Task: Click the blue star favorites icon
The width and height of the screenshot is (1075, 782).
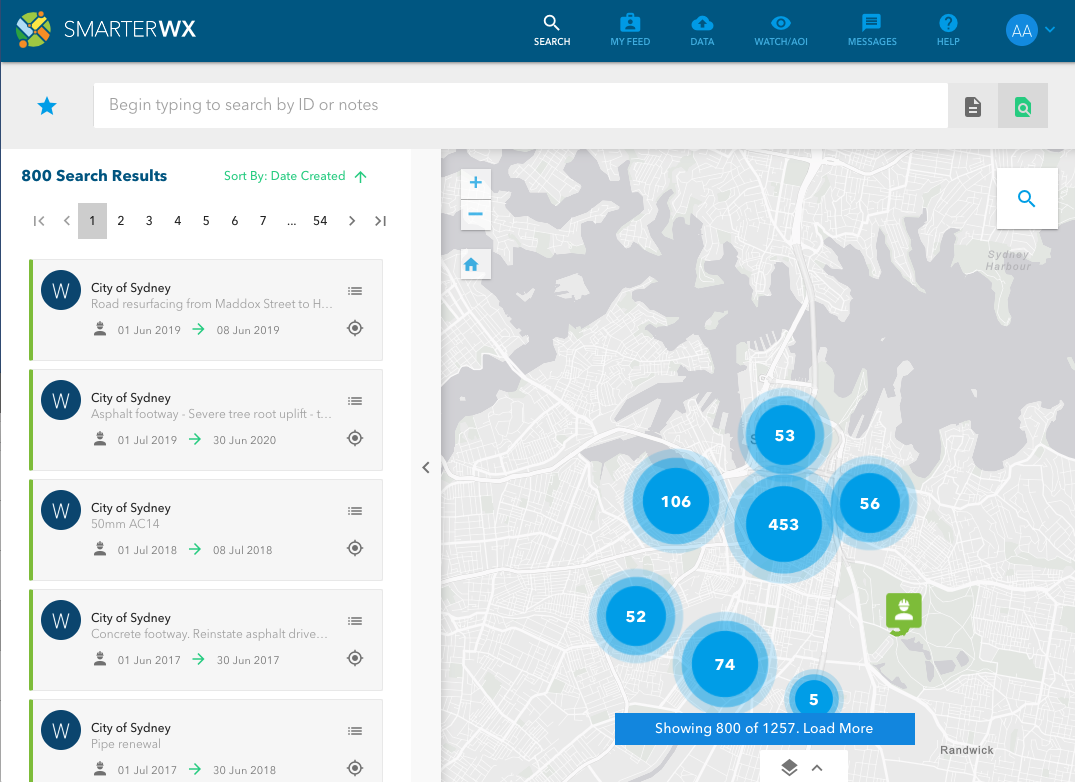Action: (47, 106)
